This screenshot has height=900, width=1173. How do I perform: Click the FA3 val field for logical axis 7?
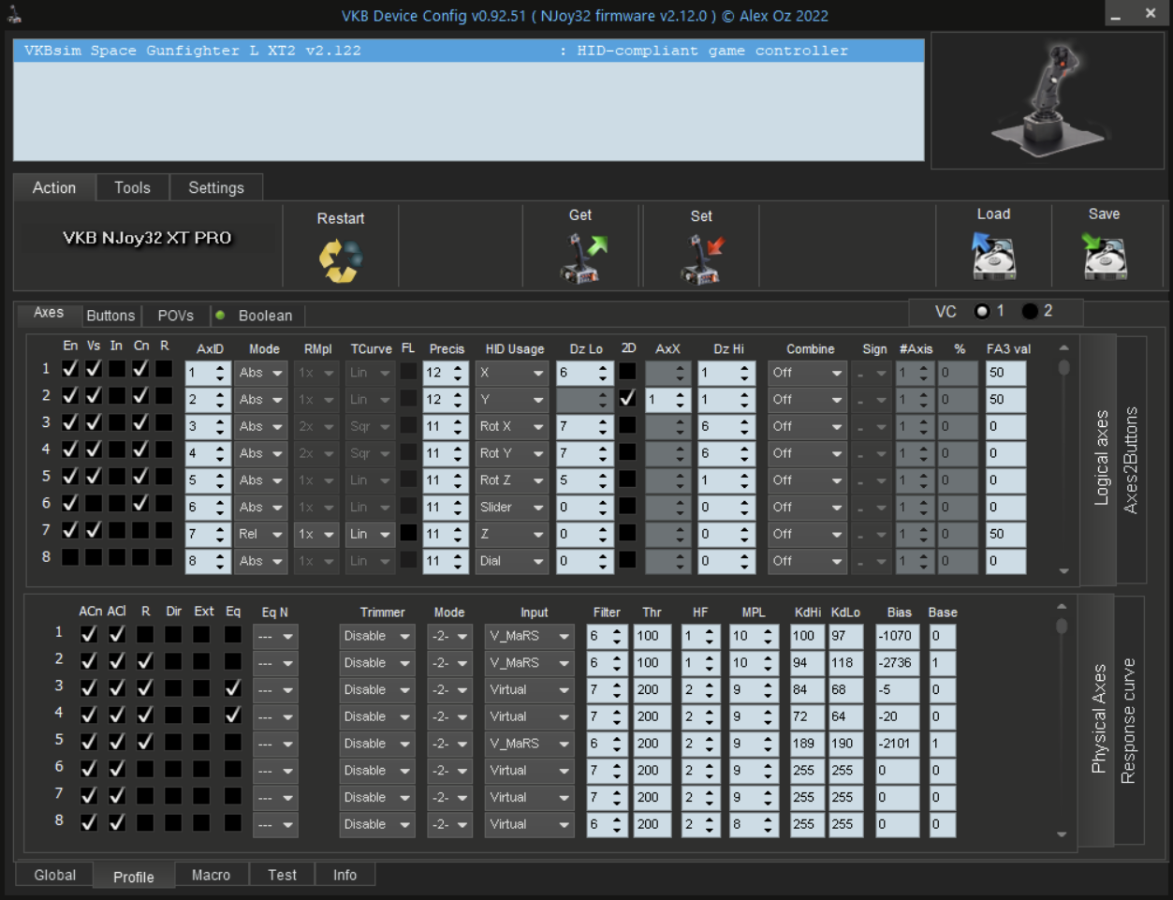(x=1005, y=534)
